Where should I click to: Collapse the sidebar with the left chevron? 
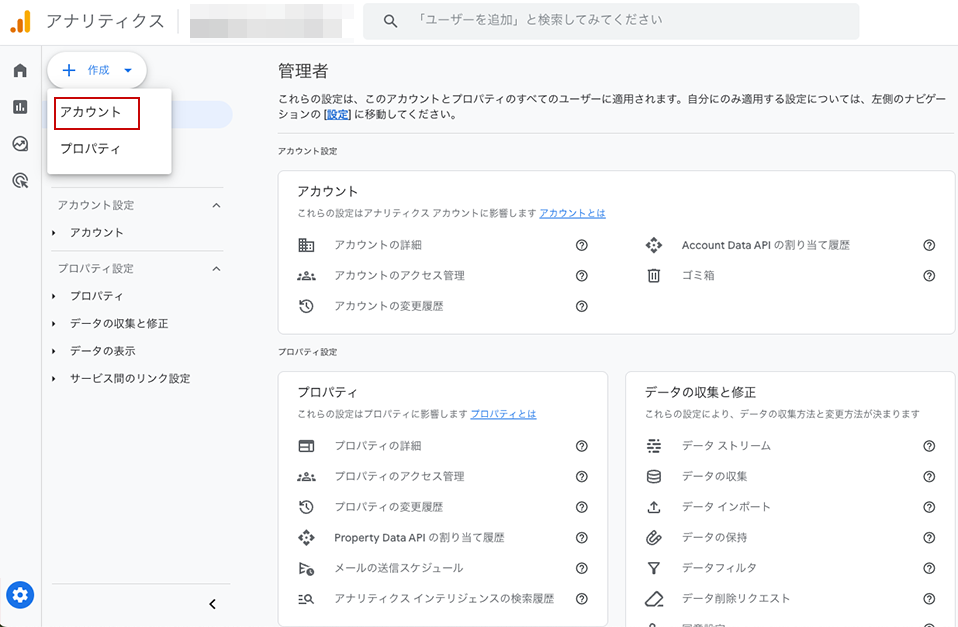[x=212, y=604]
